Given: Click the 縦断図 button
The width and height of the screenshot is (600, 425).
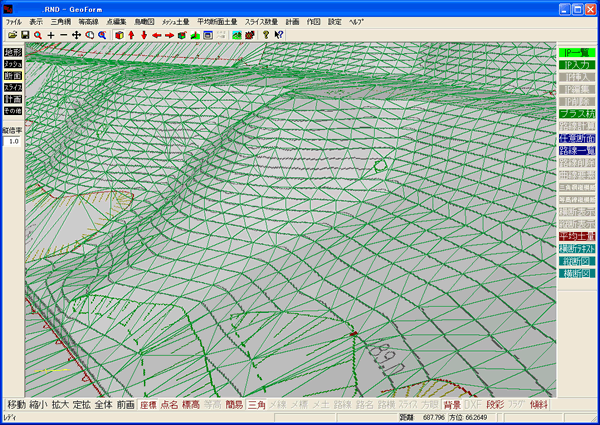Looking at the screenshot, I should tap(577, 261).
